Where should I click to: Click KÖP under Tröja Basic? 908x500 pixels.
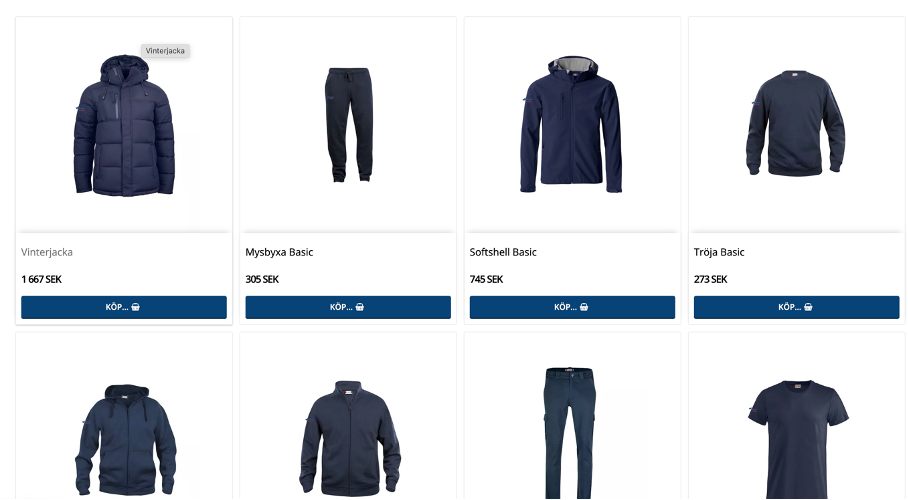coord(796,307)
